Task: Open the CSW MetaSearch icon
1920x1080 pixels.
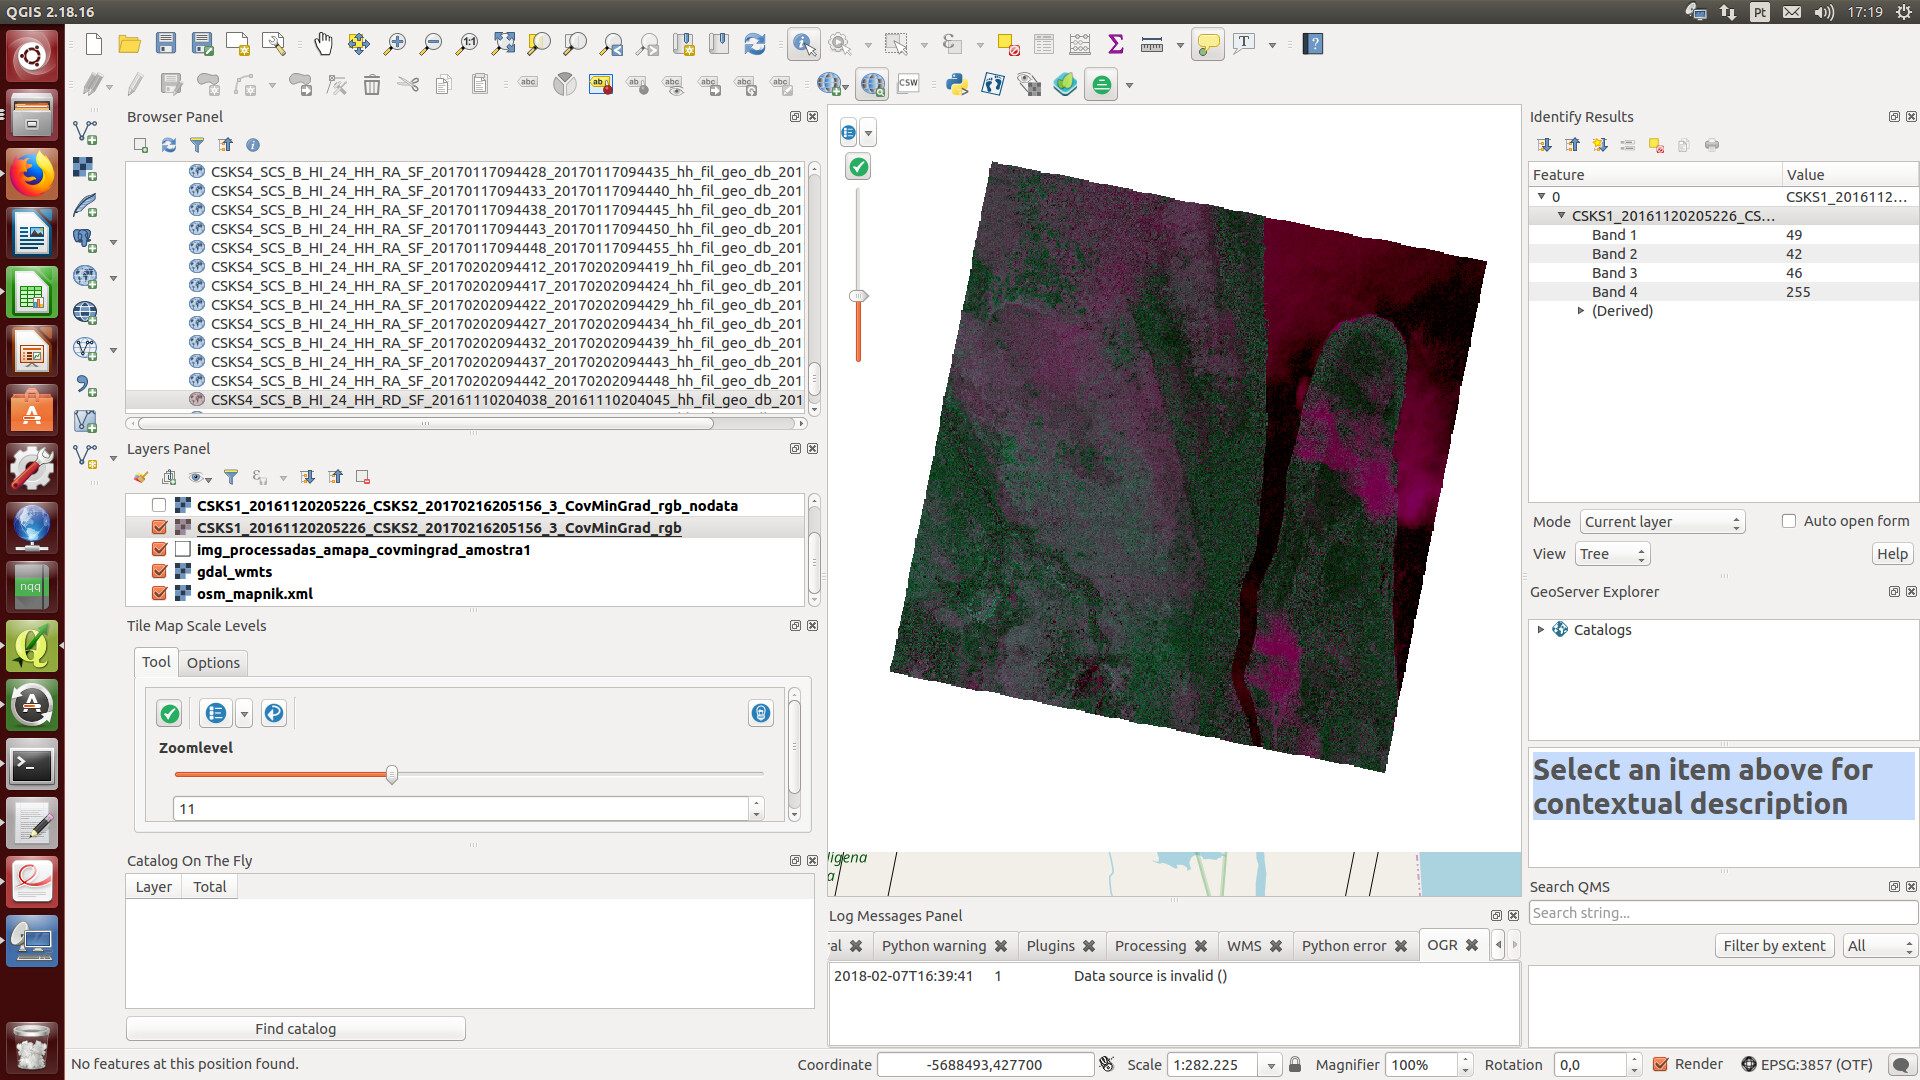Action: click(909, 84)
